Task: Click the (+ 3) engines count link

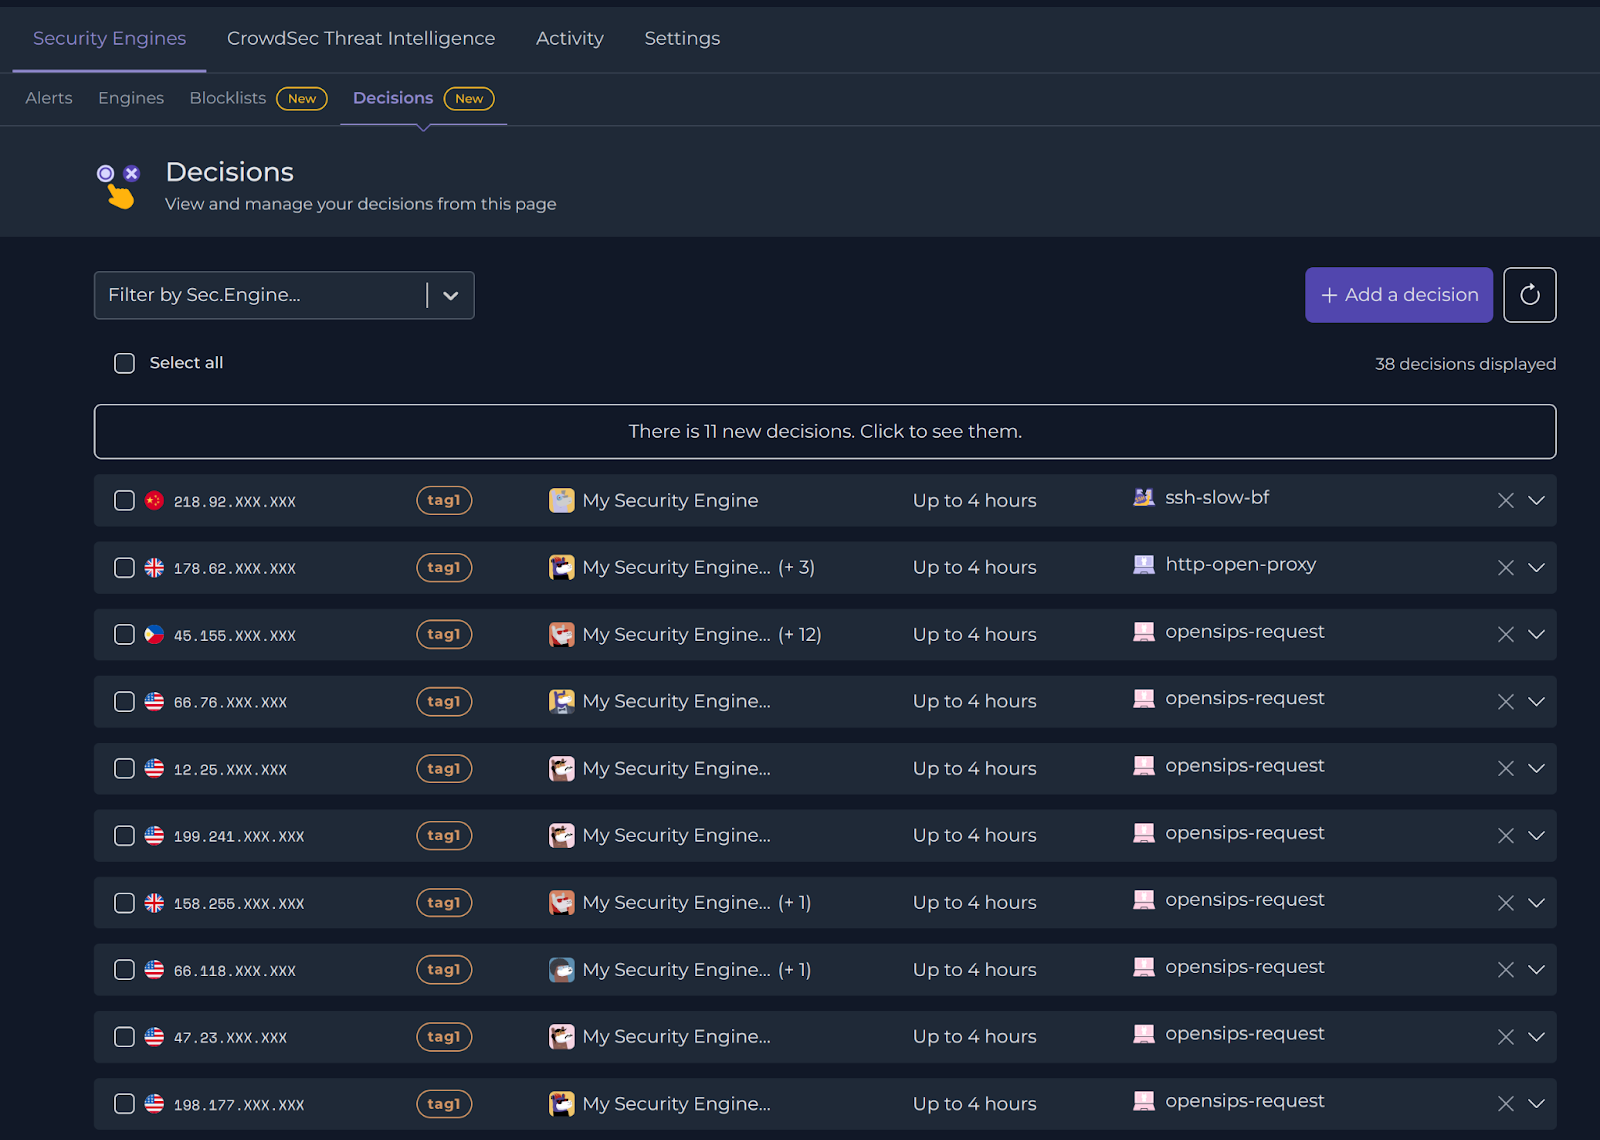Action: (x=797, y=567)
